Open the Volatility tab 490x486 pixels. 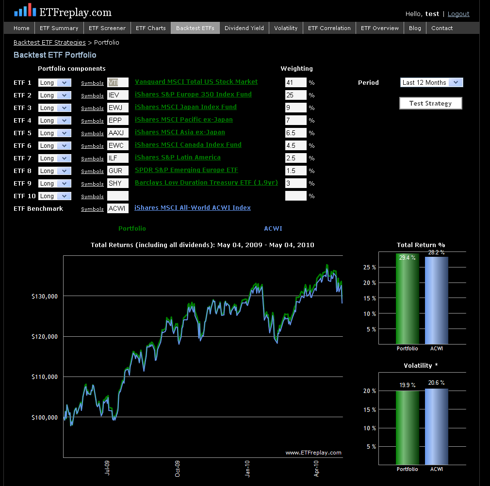point(286,28)
